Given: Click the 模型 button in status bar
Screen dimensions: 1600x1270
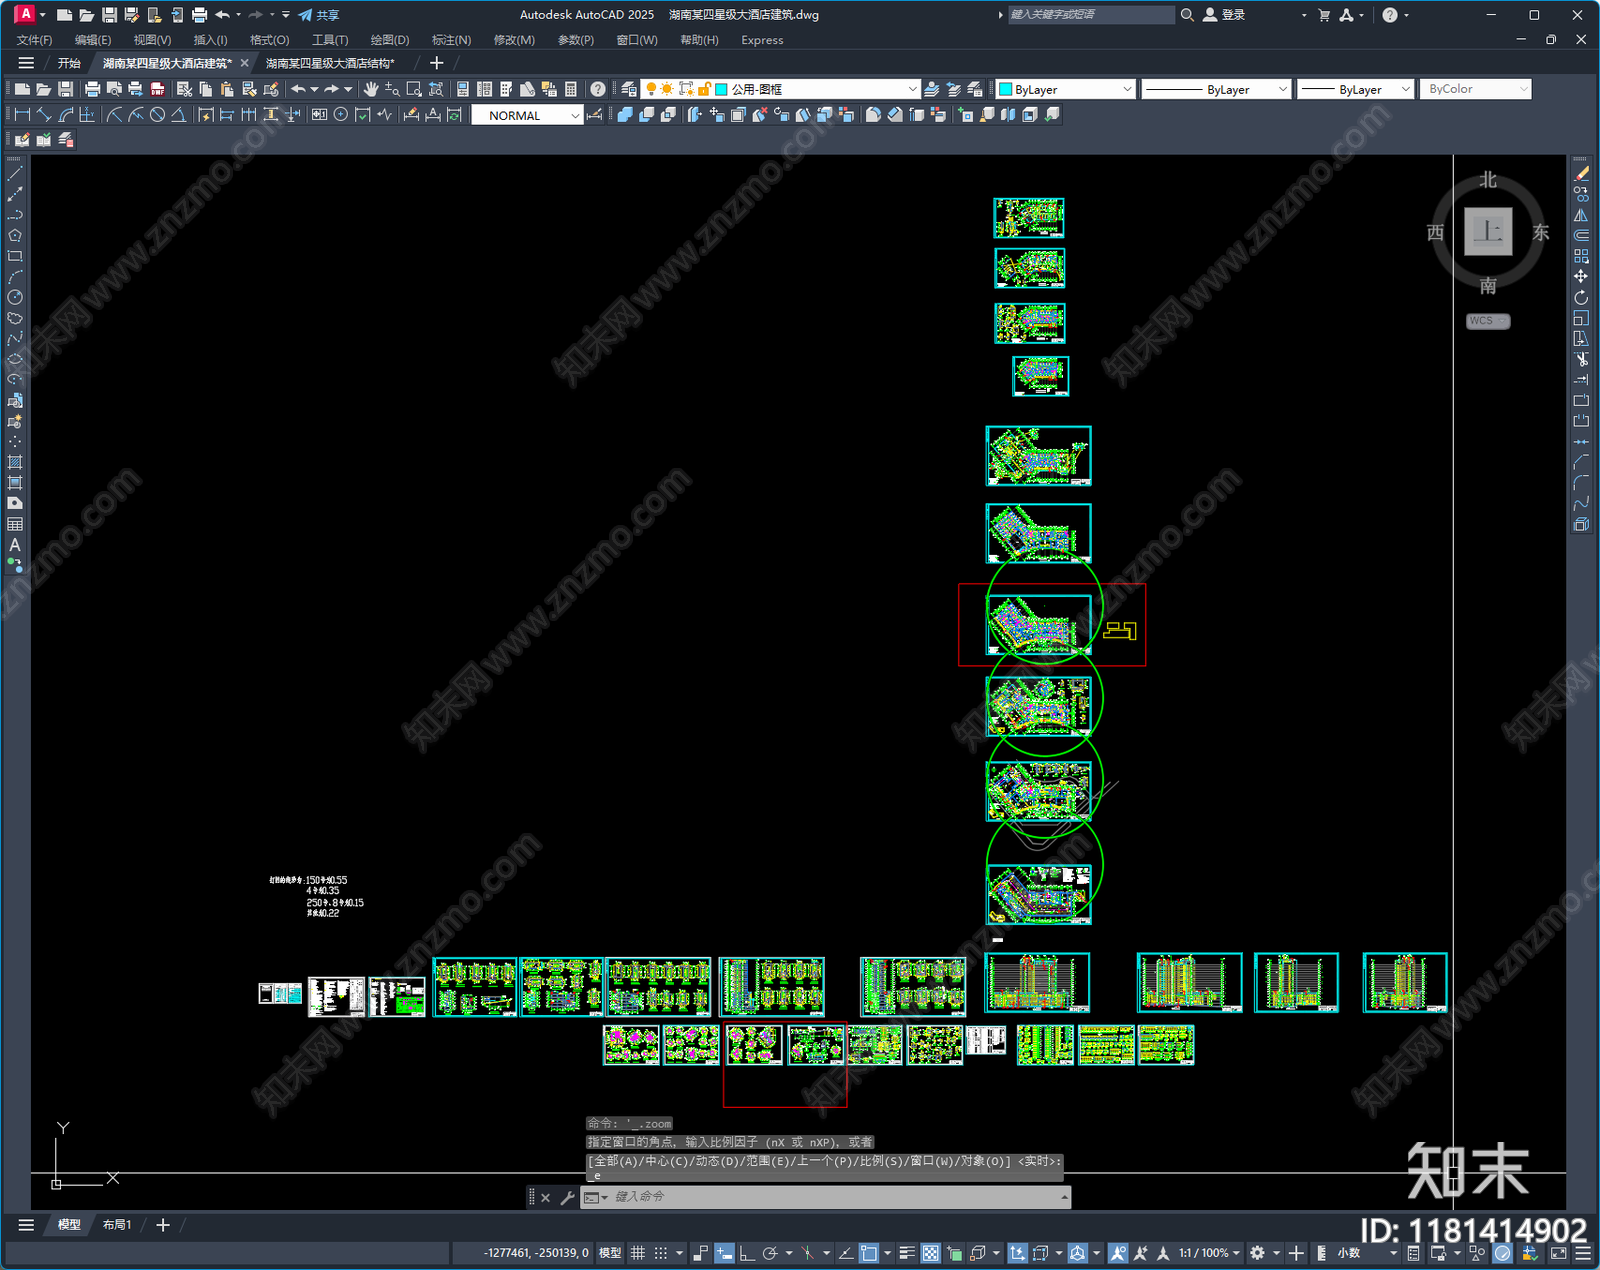Looking at the screenshot, I should [x=609, y=1253].
